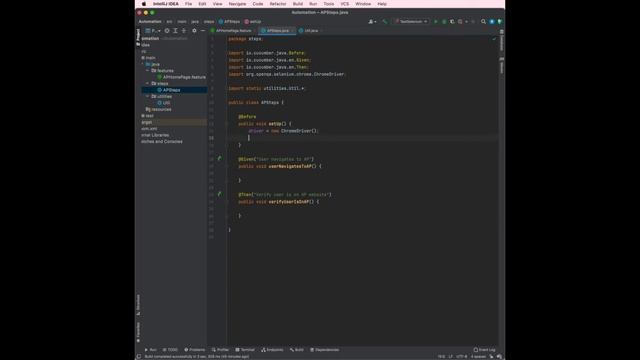Select test folder in project tree

[x=147, y=116]
